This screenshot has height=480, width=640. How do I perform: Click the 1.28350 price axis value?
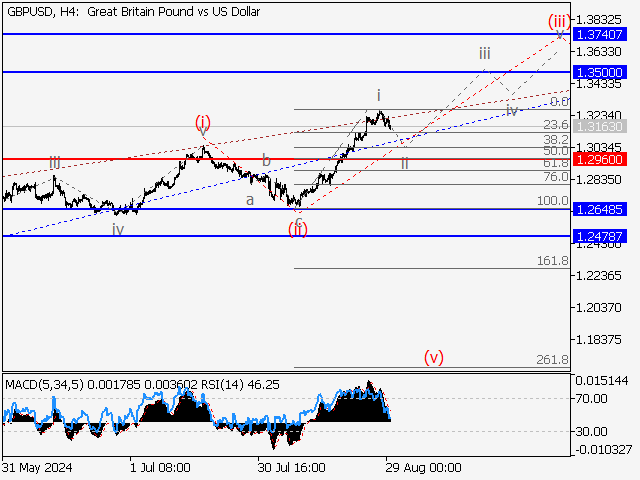point(598,180)
